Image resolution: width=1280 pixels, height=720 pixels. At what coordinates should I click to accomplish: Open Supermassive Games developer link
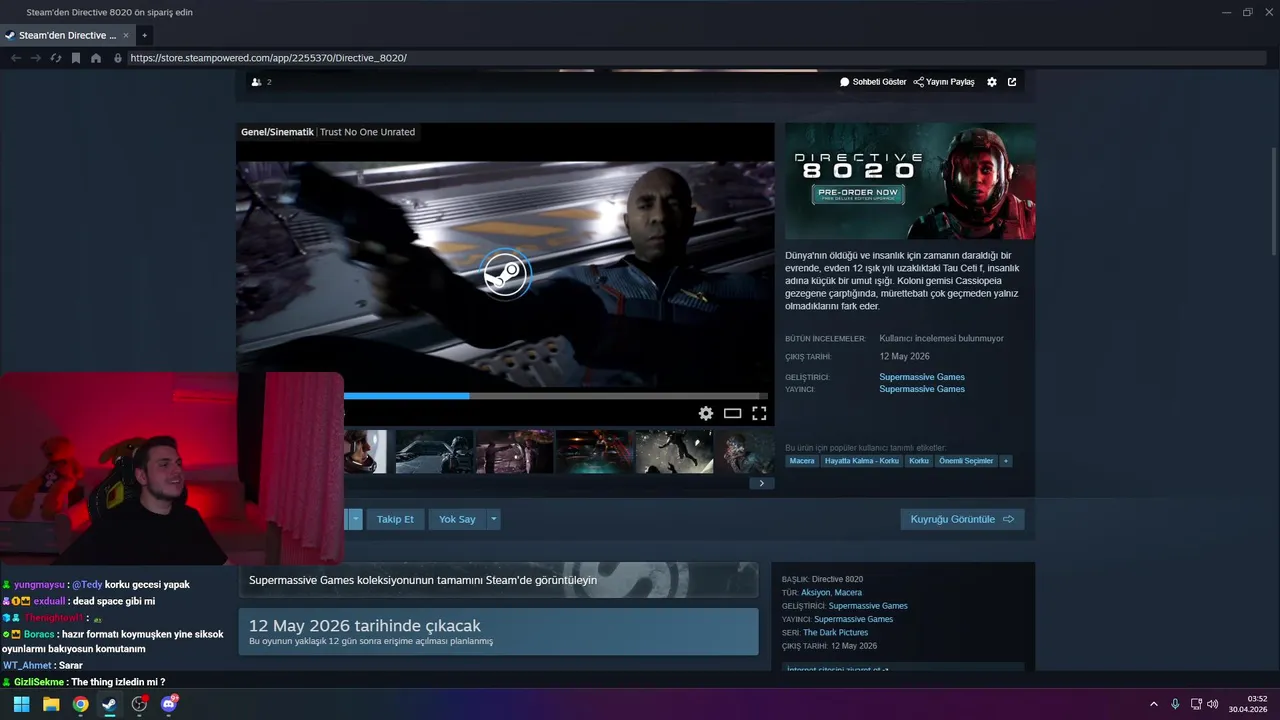tap(922, 377)
